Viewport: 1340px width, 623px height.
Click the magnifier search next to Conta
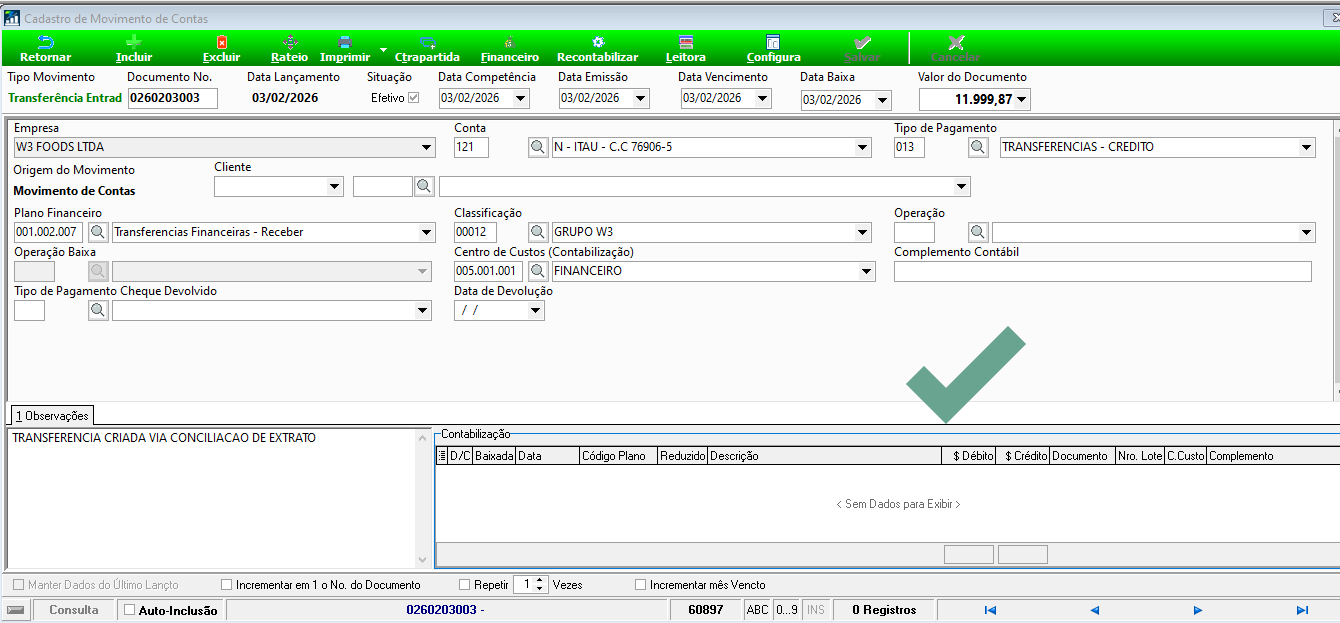pos(538,147)
